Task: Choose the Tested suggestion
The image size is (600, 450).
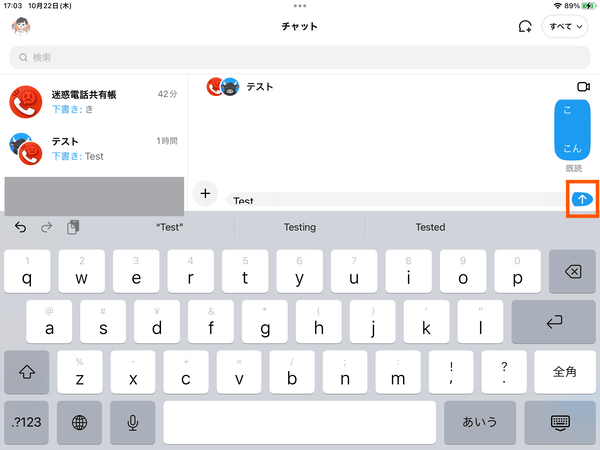Action: coord(430,227)
